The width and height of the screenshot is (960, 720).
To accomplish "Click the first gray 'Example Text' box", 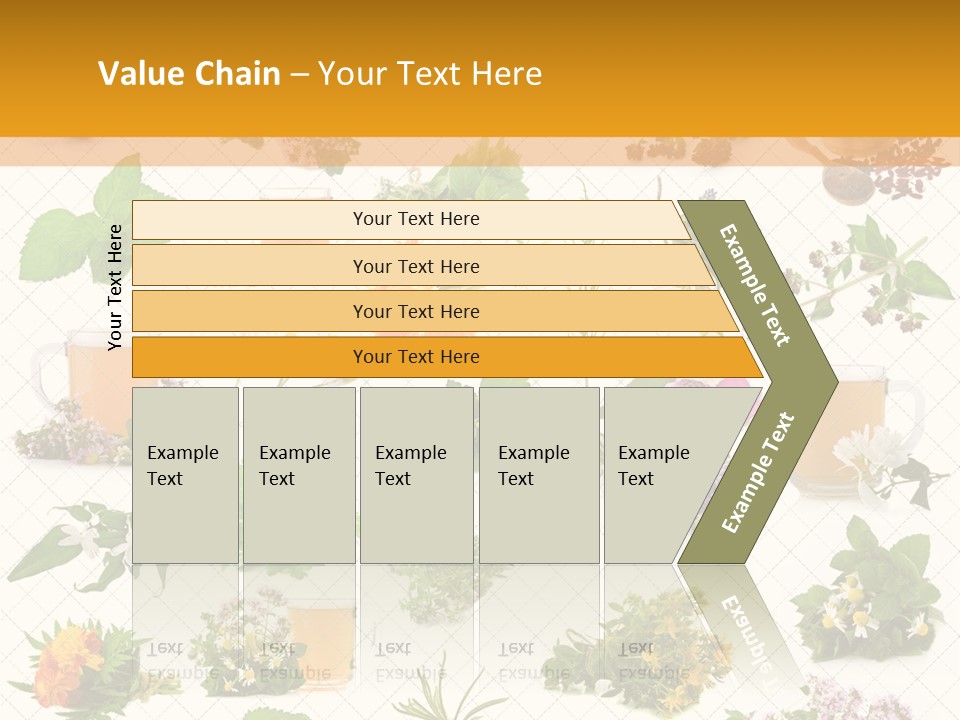I will 185,475.
